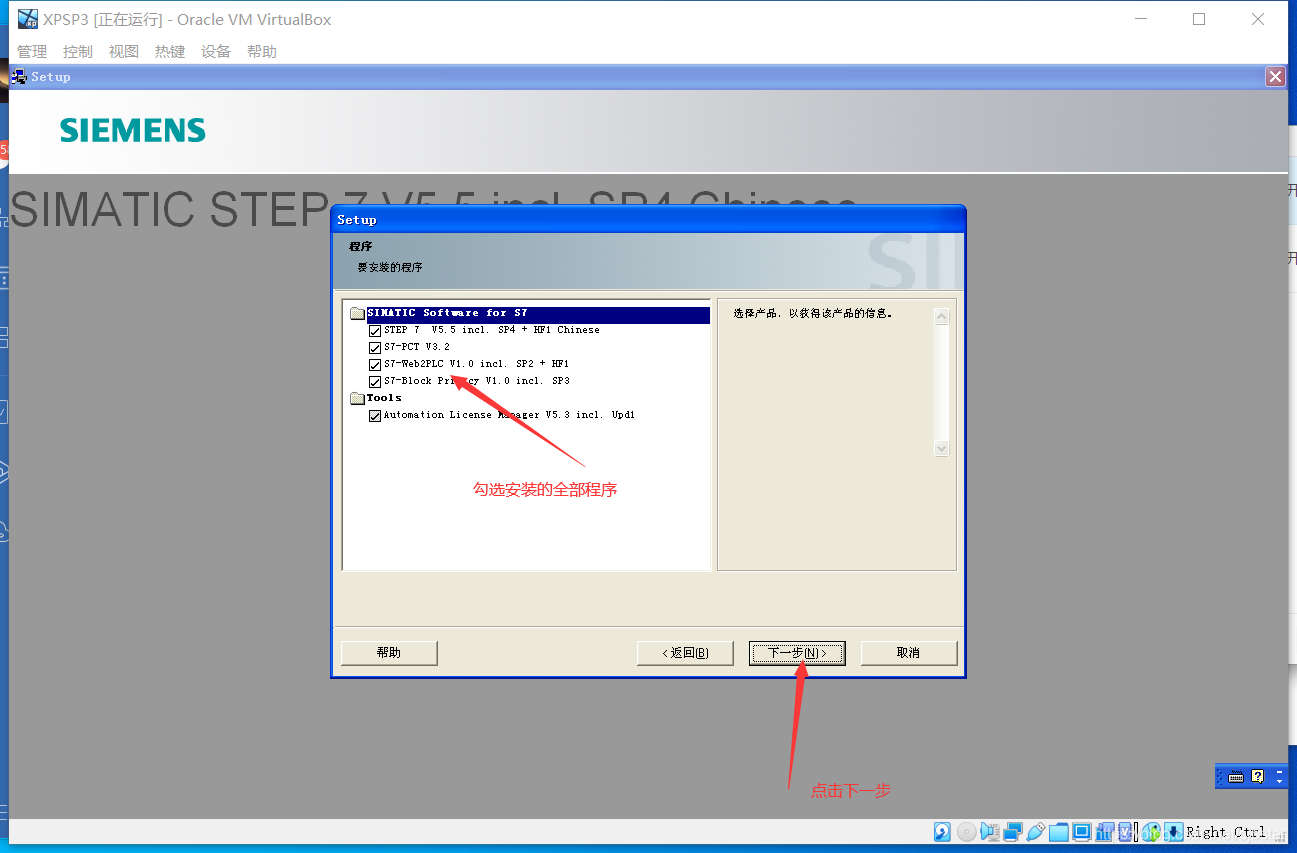The image size is (1297, 853).
Task: Click the 帮助 button in Setup dialog
Action: (x=389, y=653)
